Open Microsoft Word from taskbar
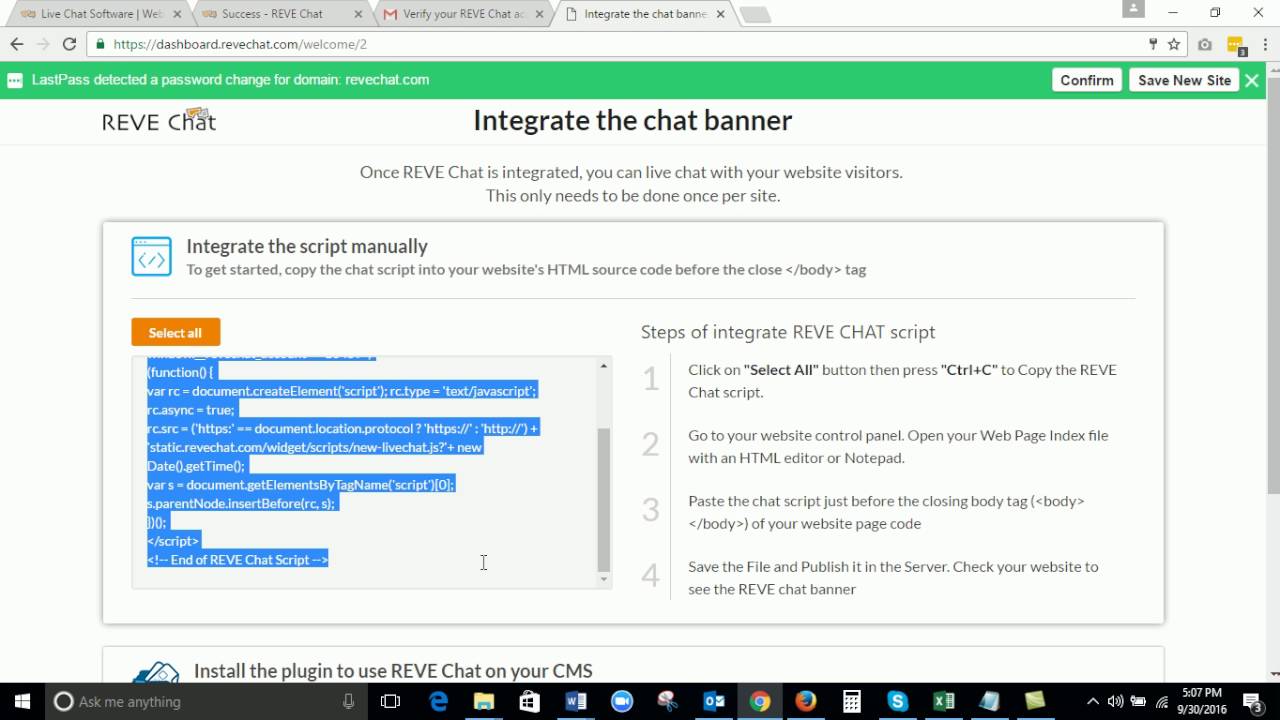 [576, 701]
